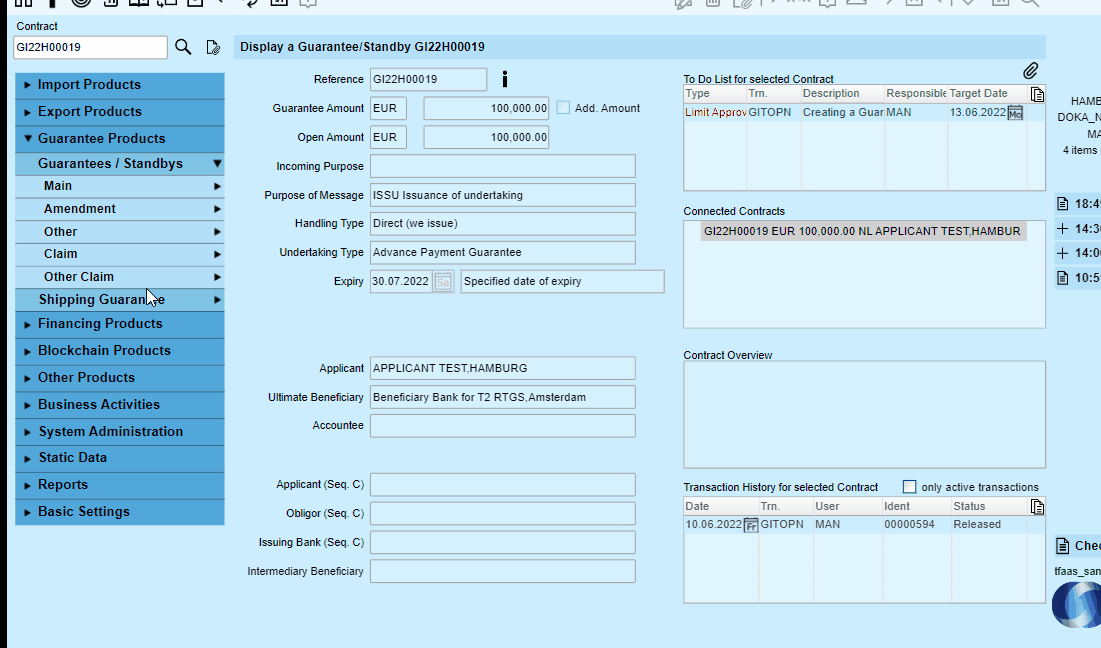Click the Expiry date field 30.07.2022

click(x=401, y=282)
